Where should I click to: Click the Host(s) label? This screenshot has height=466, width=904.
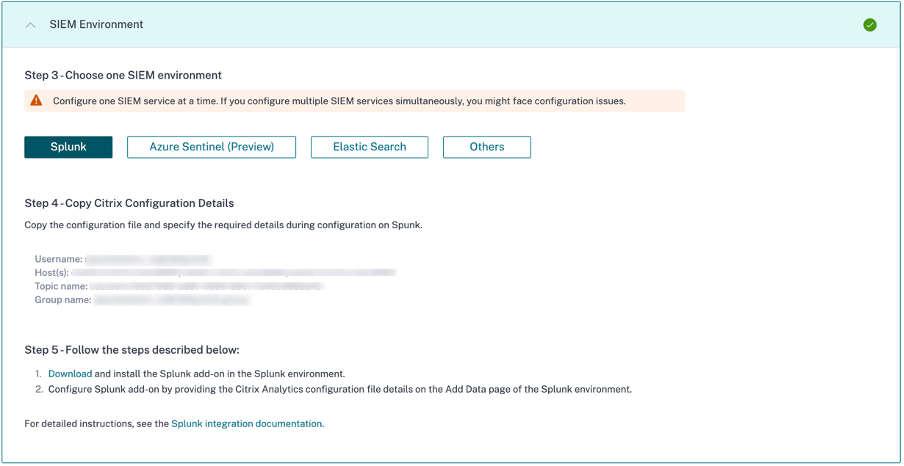tap(52, 272)
